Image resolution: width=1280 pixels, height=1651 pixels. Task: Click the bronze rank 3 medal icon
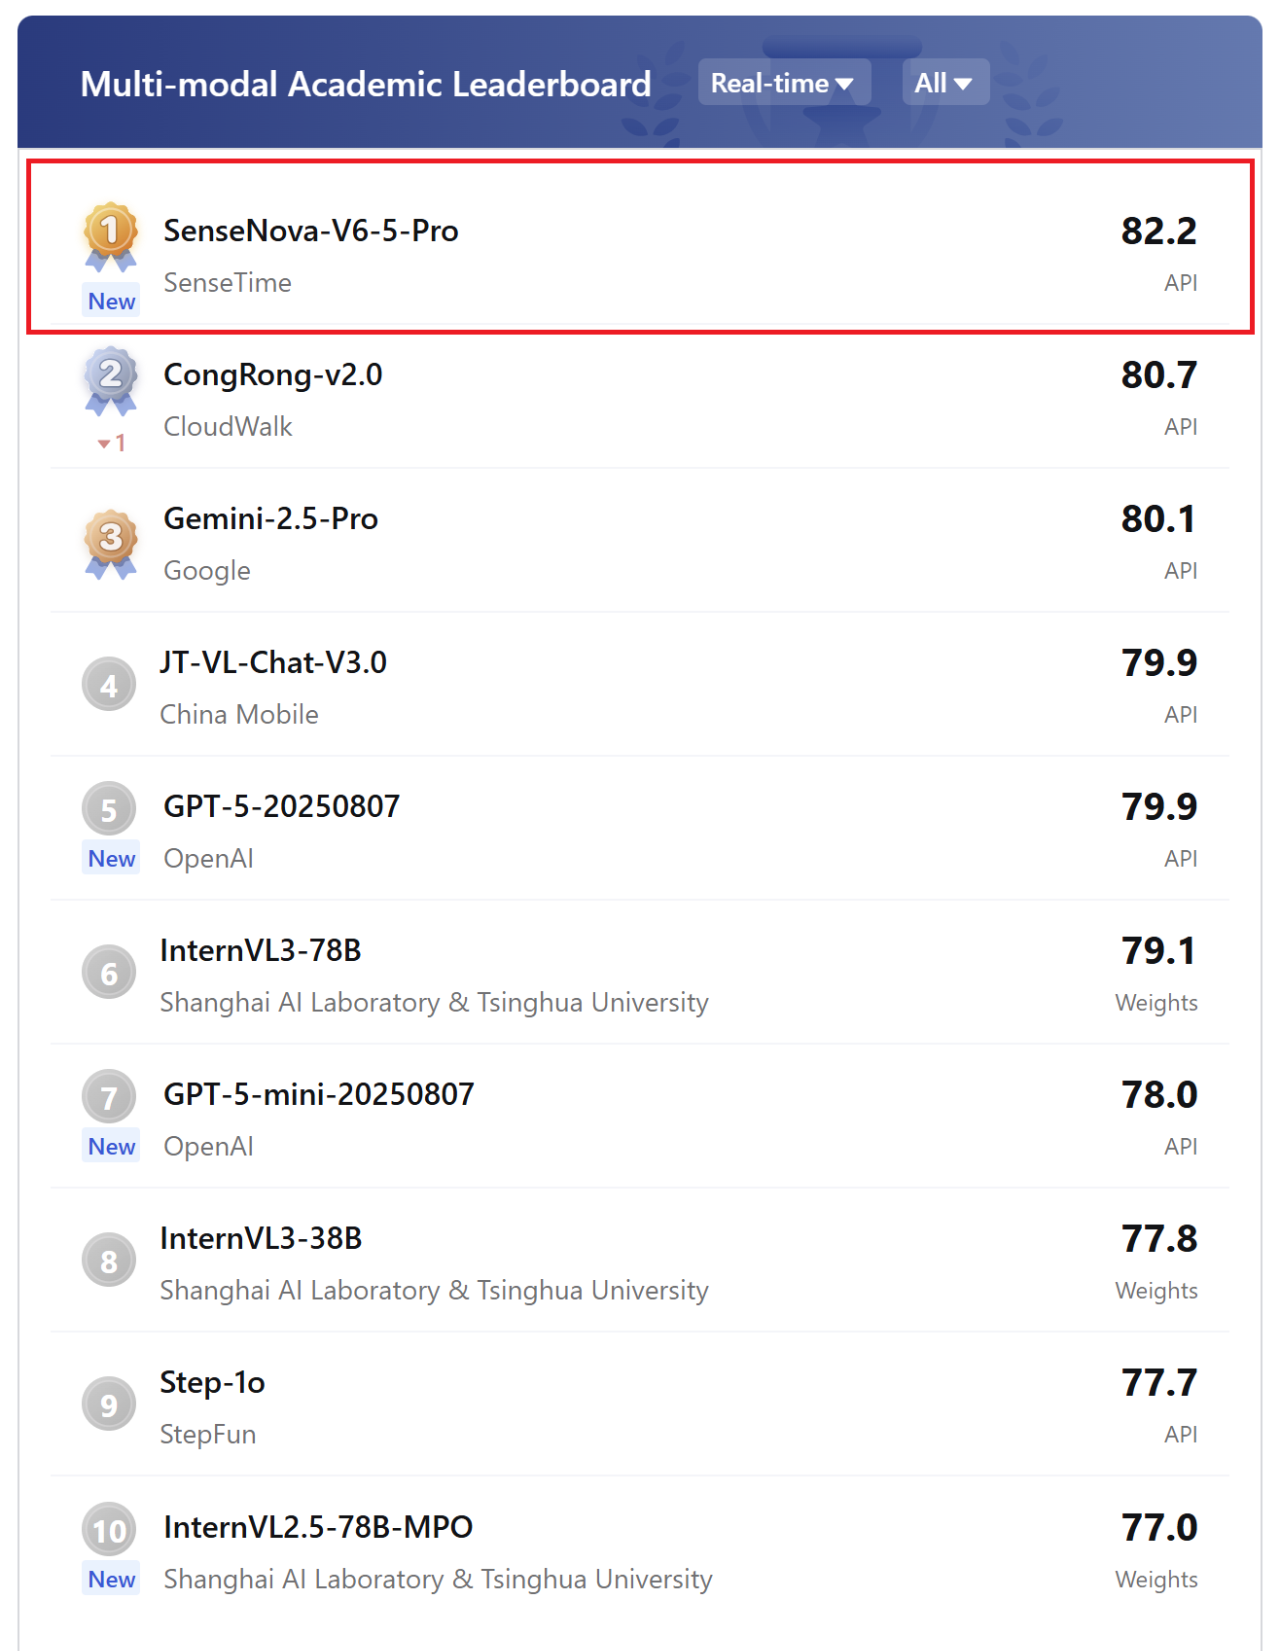tap(110, 545)
